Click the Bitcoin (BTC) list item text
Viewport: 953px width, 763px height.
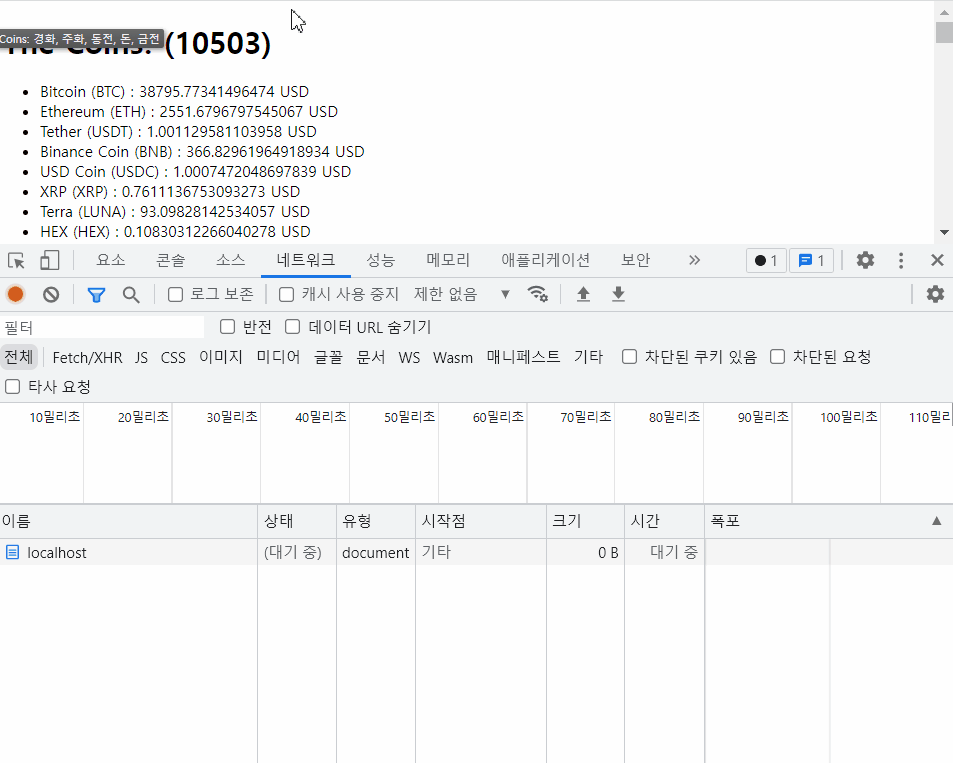click(x=174, y=92)
